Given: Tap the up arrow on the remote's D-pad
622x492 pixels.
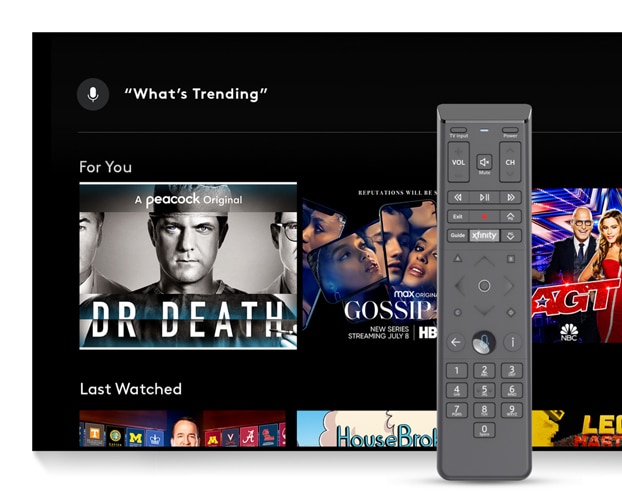Looking at the screenshot, I should (x=484, y=261).
